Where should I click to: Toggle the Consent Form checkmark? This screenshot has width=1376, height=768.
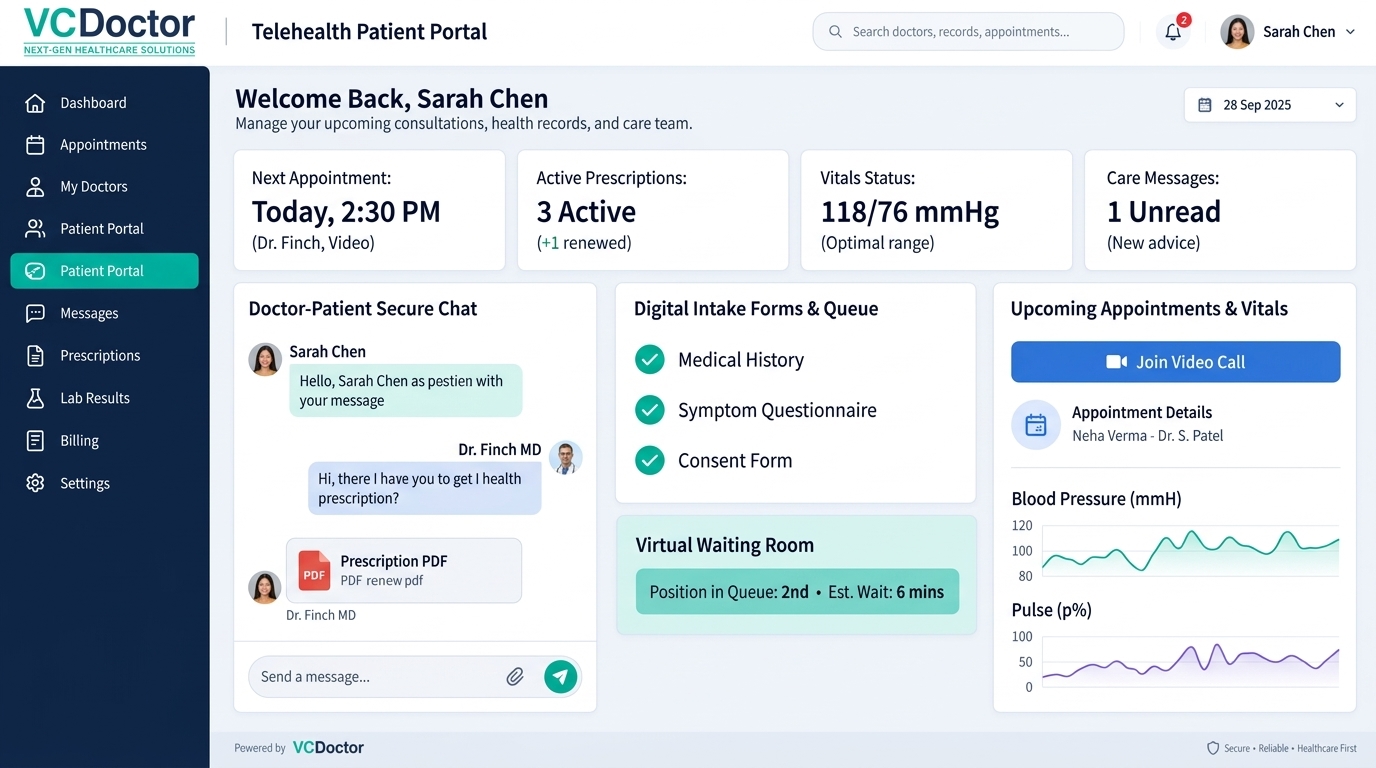pos(650,460)
